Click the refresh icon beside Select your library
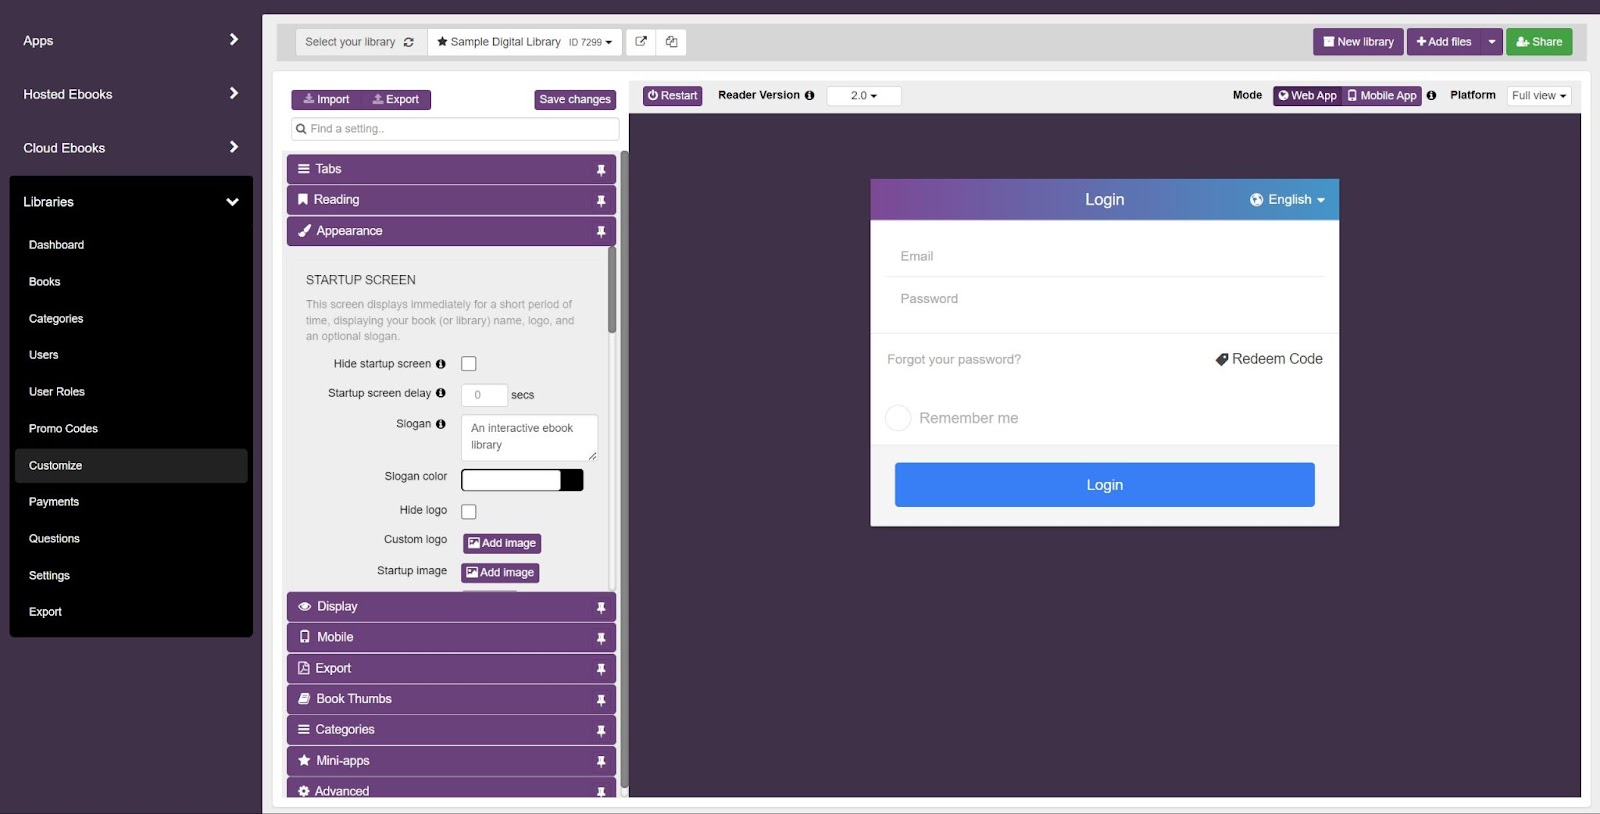The width and height of the screenshot is (1600, 814). [408, 42]
